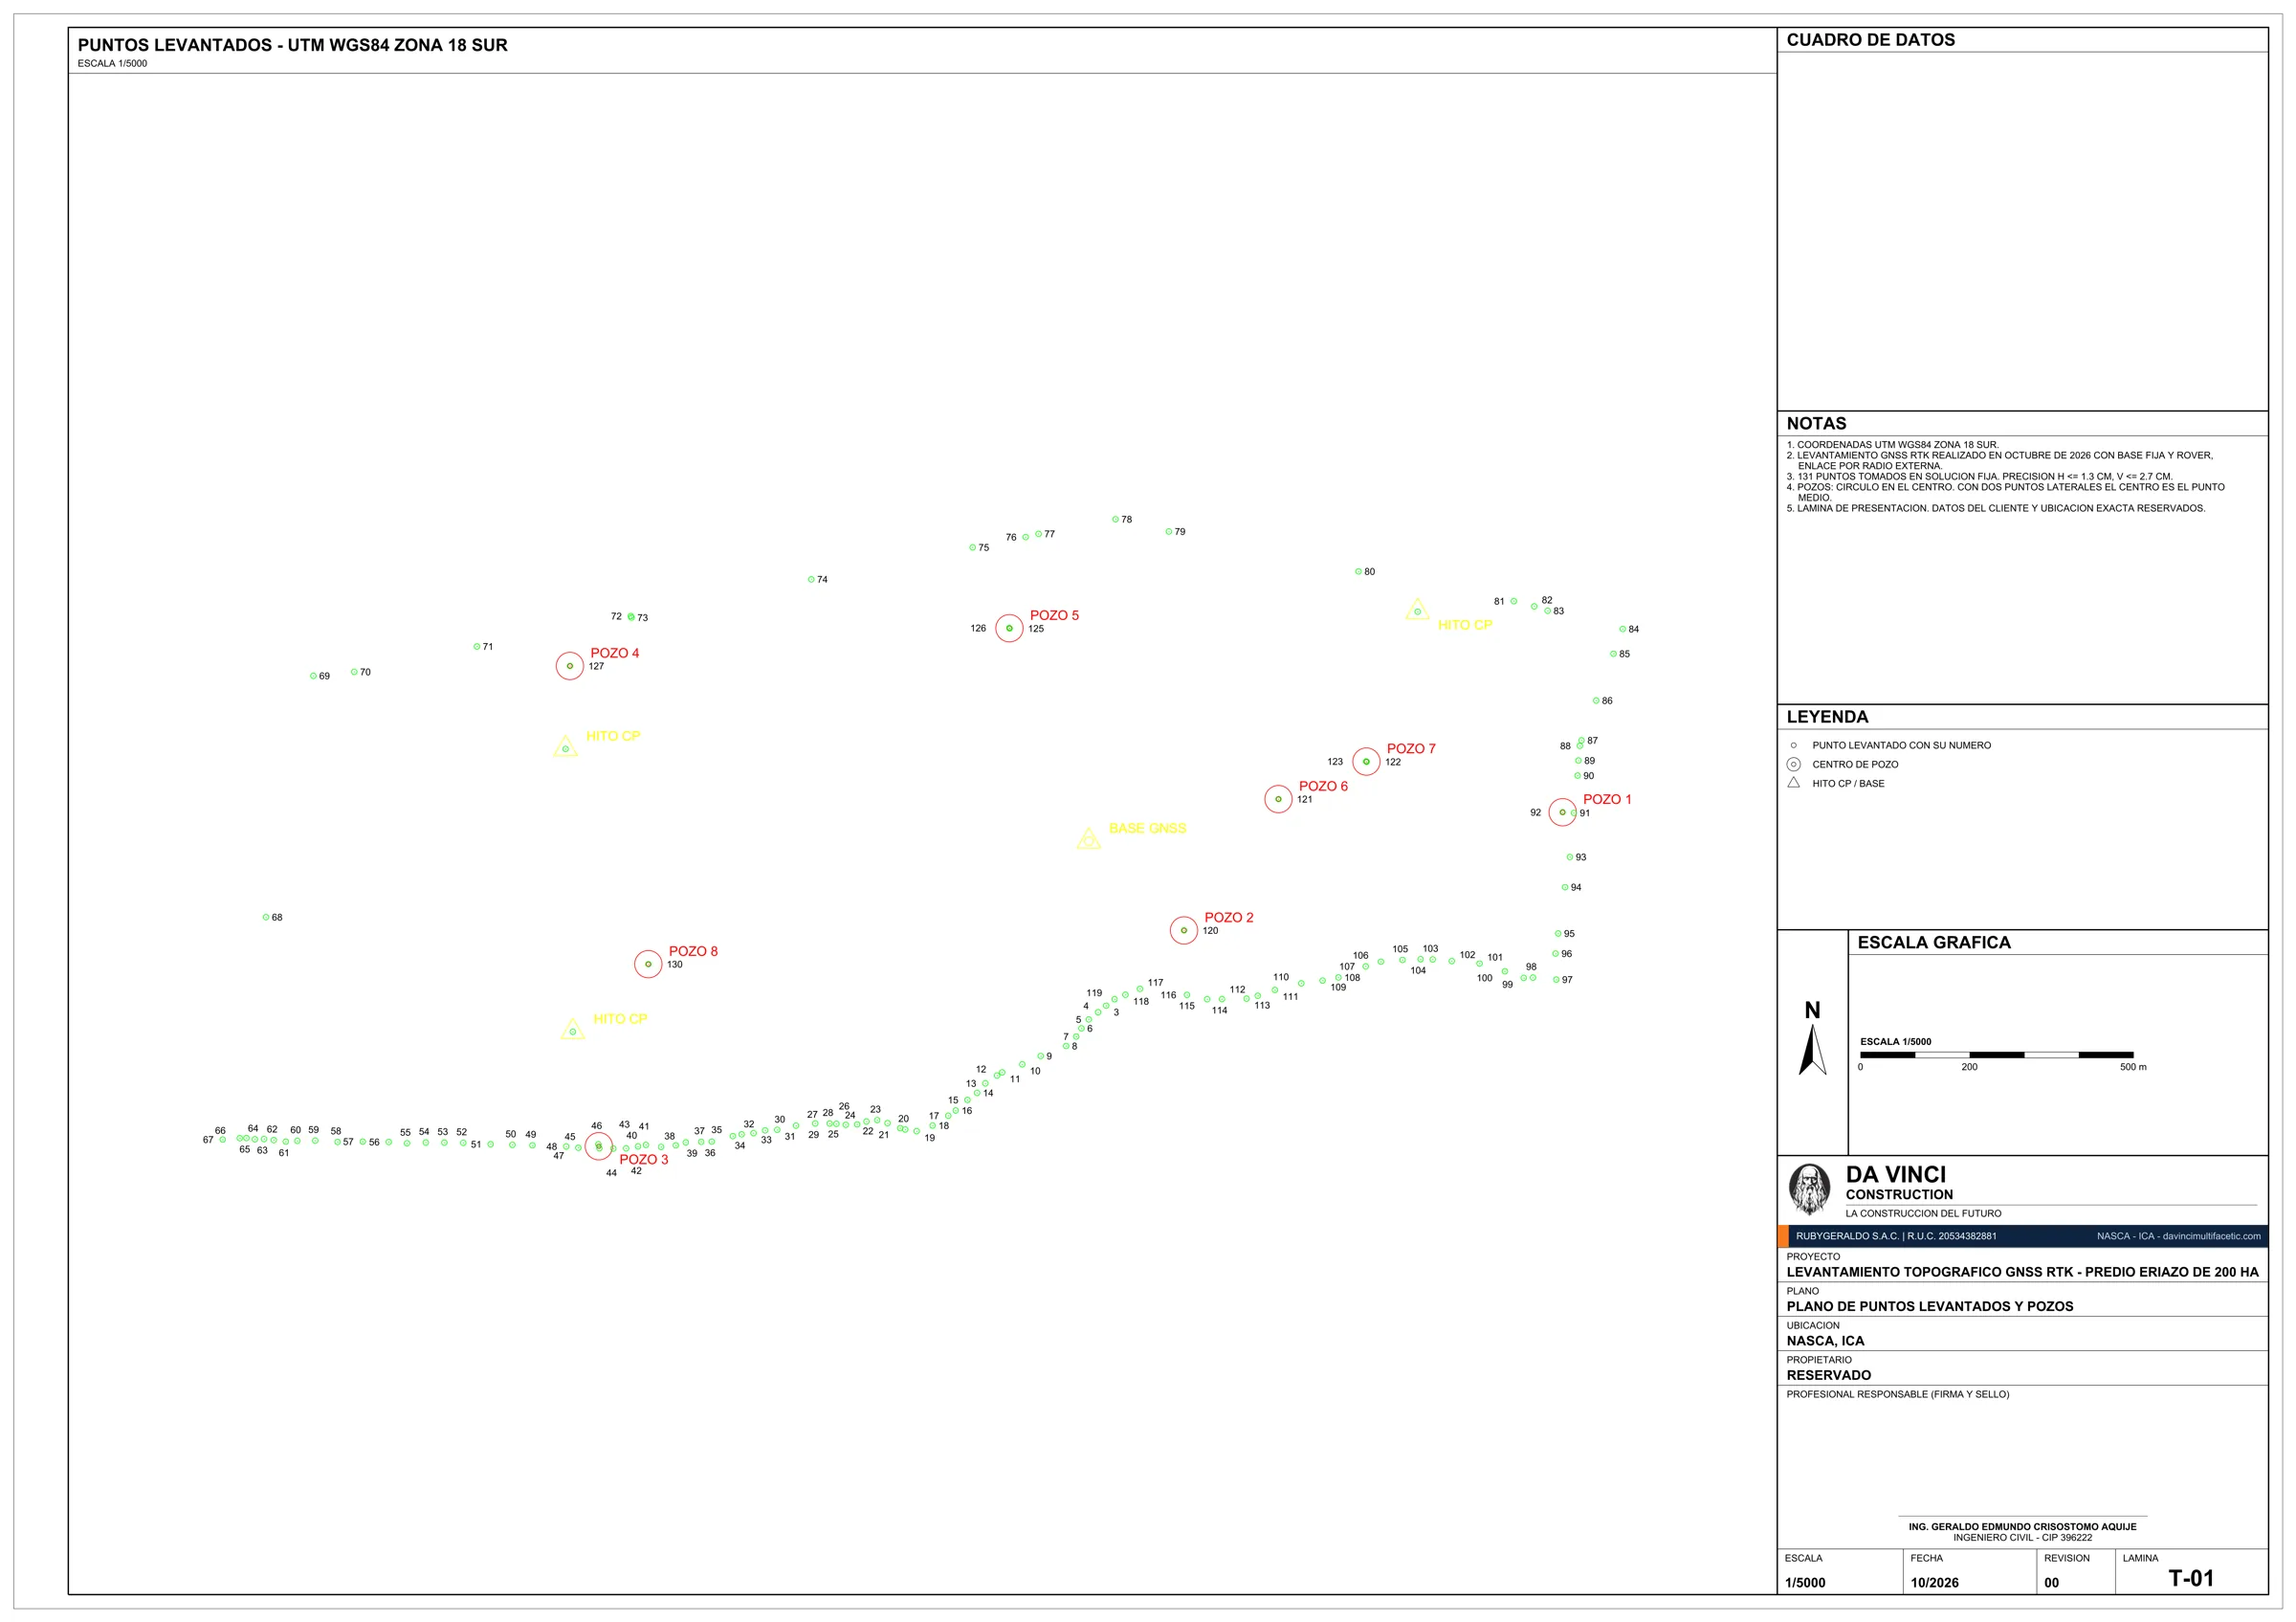Click the graphic scale bar

pos(1996,1055)
